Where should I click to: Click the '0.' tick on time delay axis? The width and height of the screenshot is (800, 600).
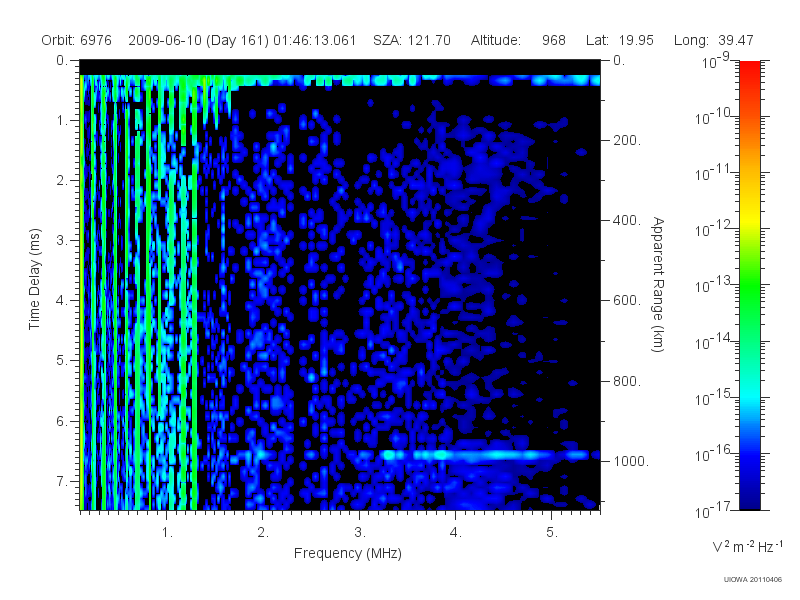pyautogui.click(x=62, y=60)
